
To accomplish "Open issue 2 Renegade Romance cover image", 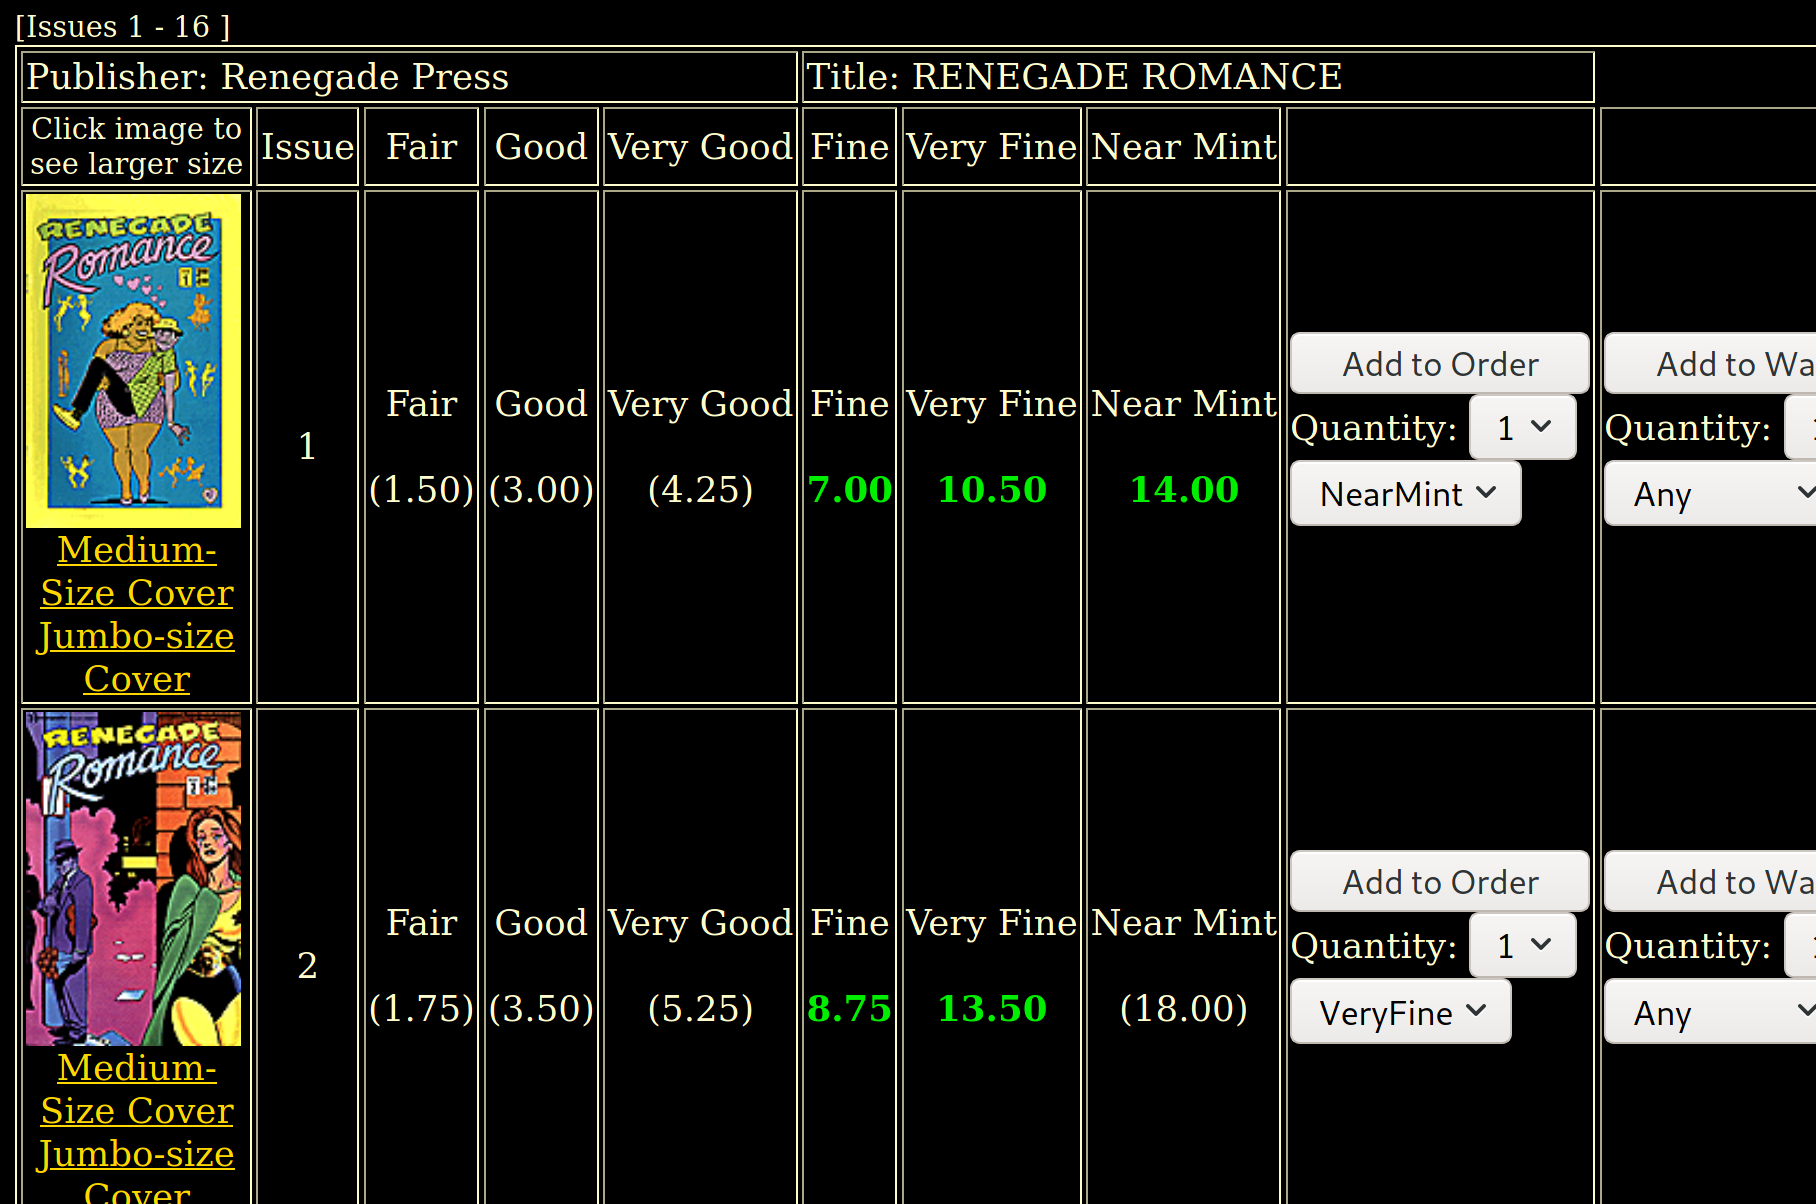I will pos(133,879).
